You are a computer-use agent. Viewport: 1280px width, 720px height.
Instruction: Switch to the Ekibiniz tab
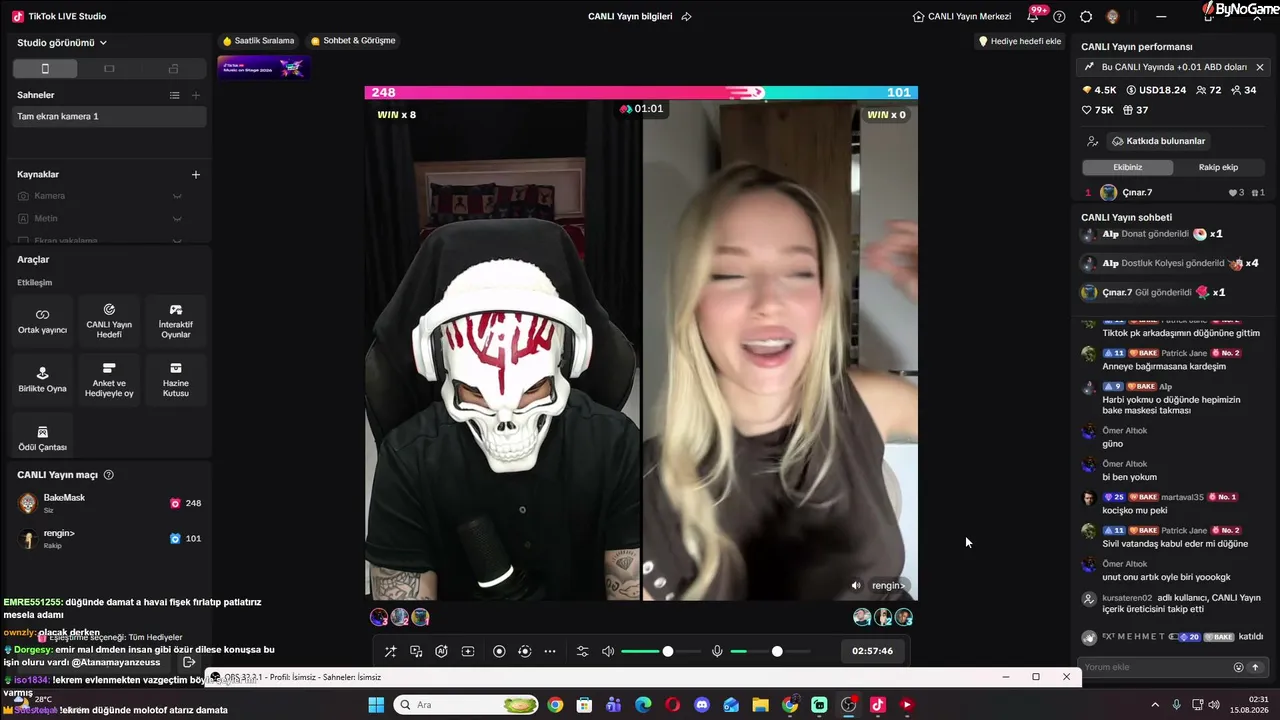click(1127, 167)
